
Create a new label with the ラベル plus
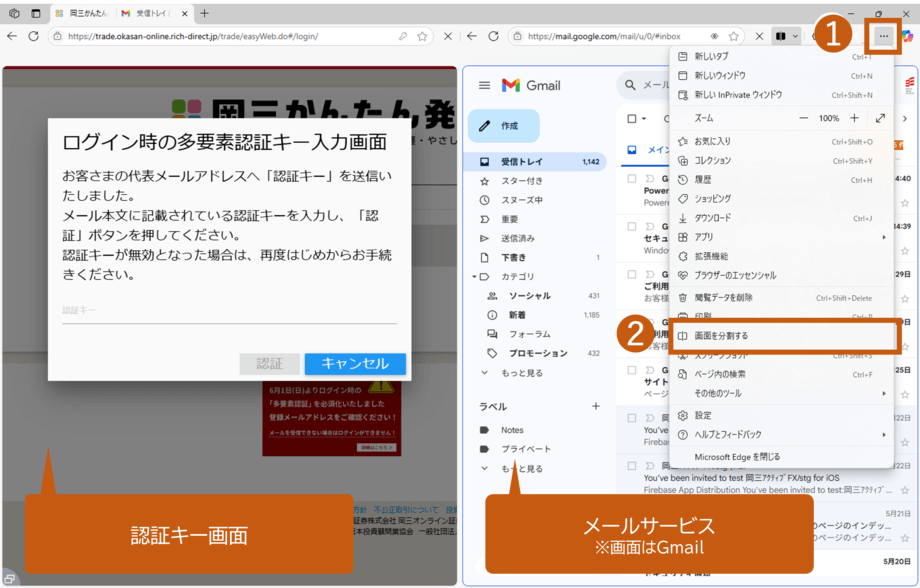[x=596, y=407]
